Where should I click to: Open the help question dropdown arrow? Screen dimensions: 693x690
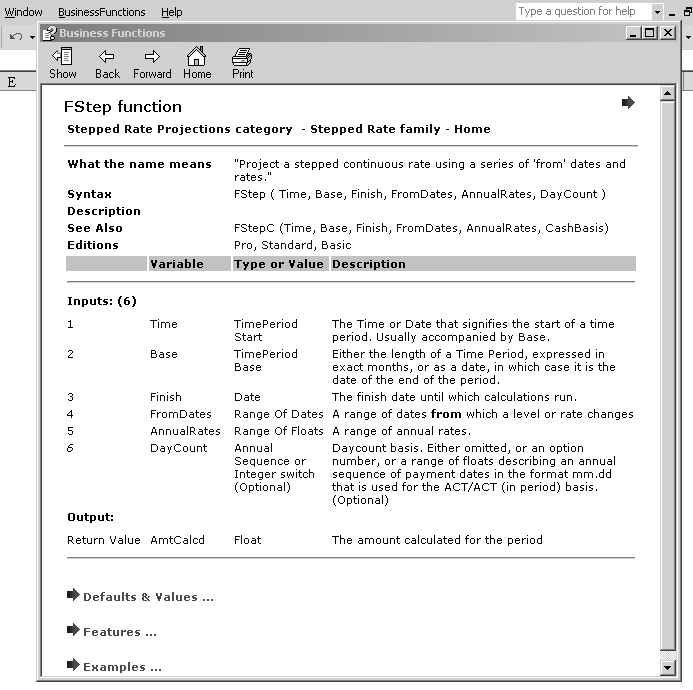[x=657, y=12]
